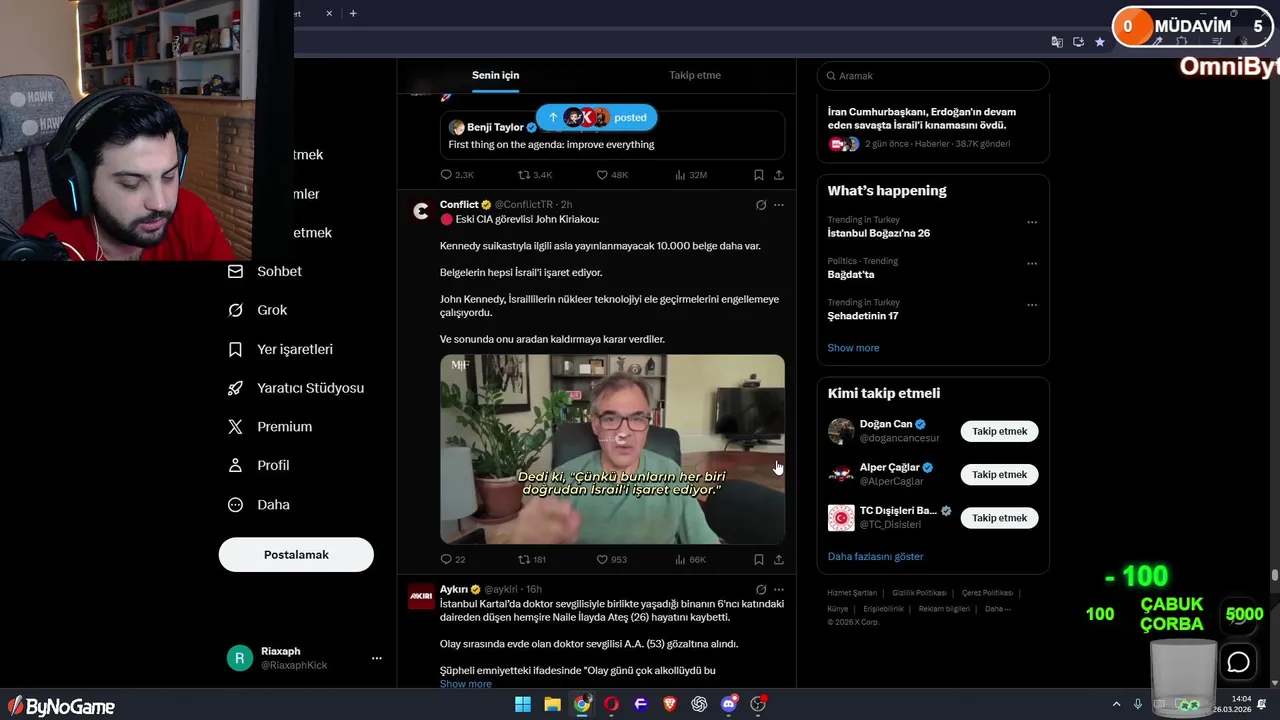
Task: Follow TC Dışişleri Bakanlığı
Action: (x=1000, y=518)
